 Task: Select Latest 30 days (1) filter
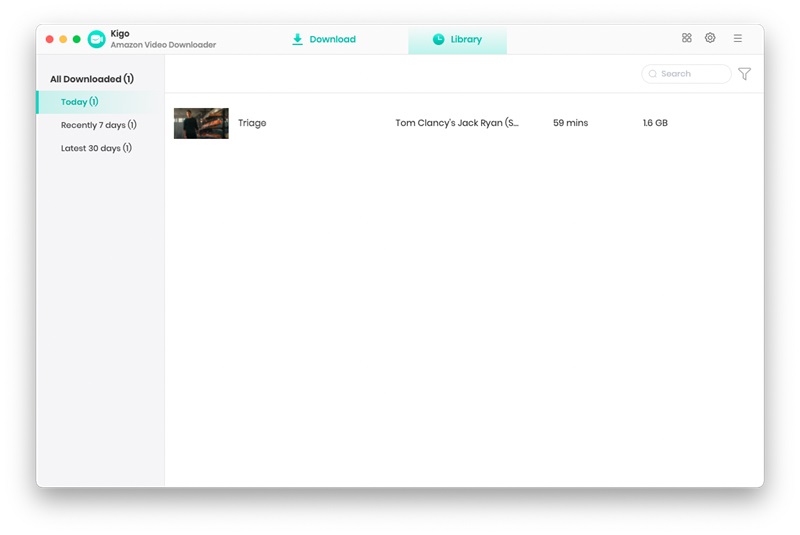coord(96,148)
